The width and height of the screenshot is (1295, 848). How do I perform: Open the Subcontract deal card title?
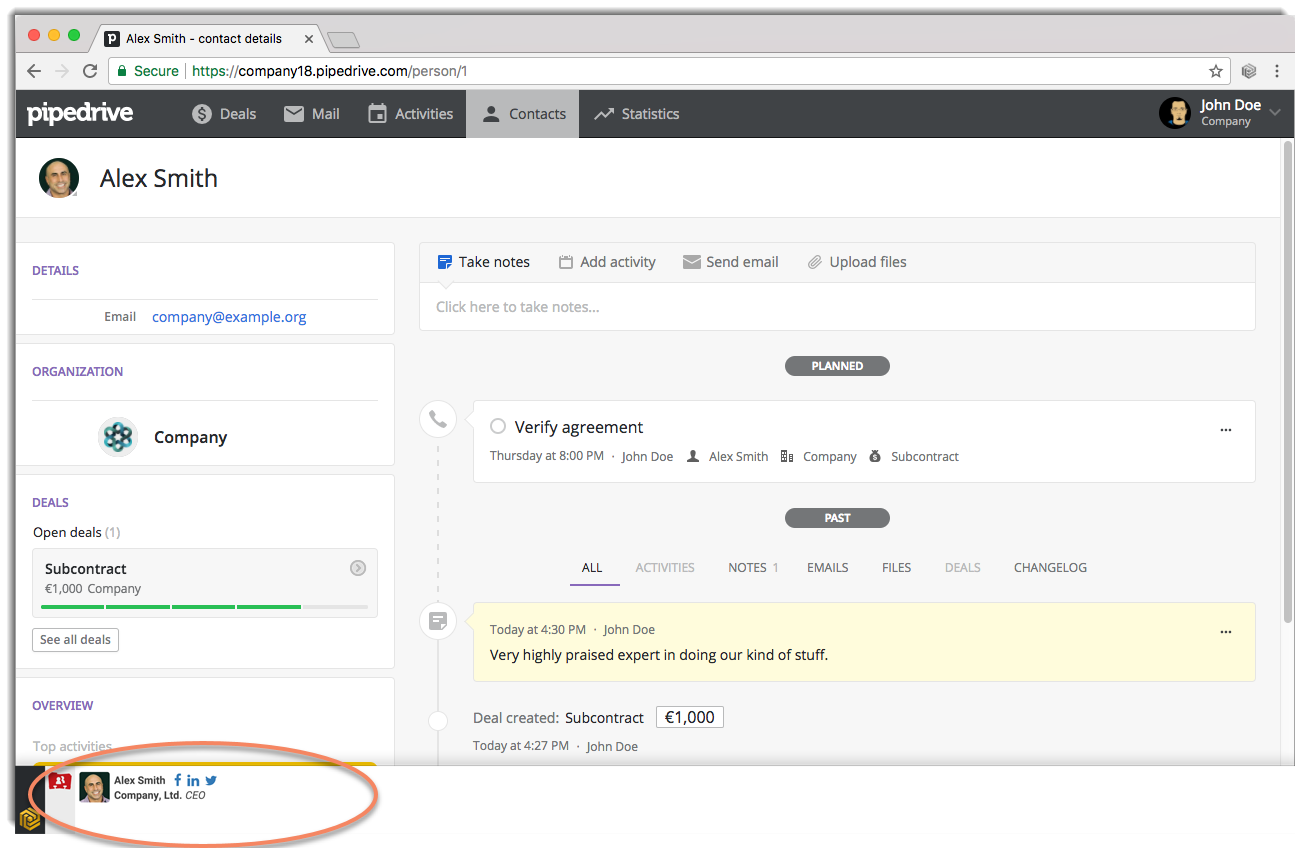click(86, 568)
